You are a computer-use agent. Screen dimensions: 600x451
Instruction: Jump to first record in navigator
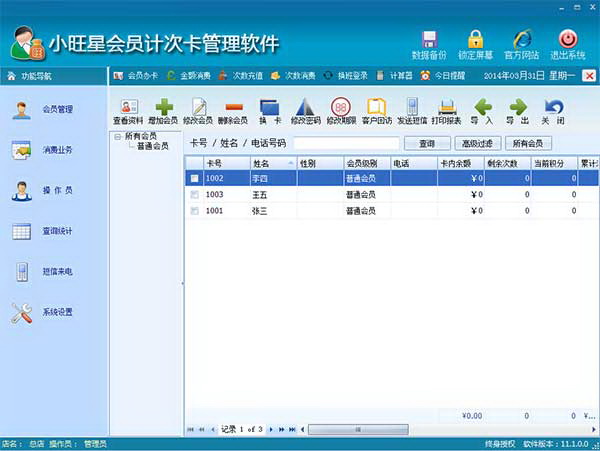pos(190,430)
